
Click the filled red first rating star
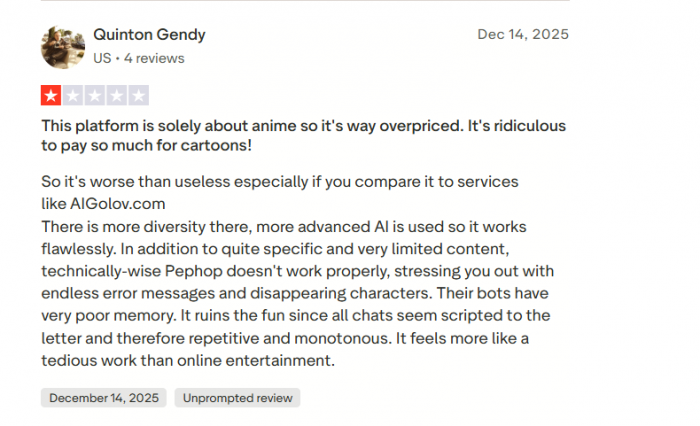50,96
